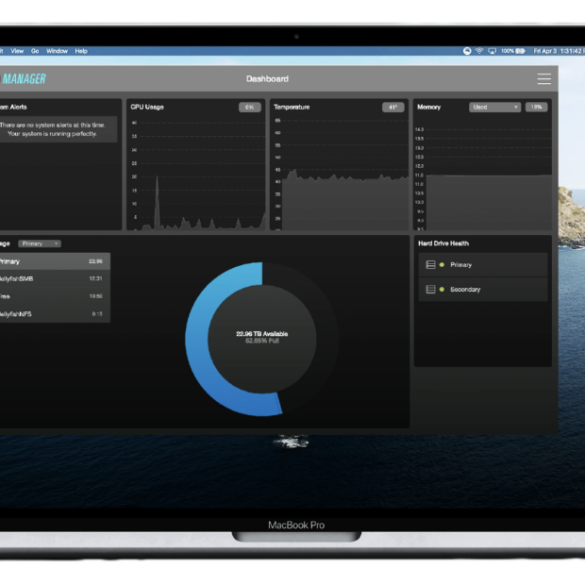Open the Help menu

click(81, 51)
